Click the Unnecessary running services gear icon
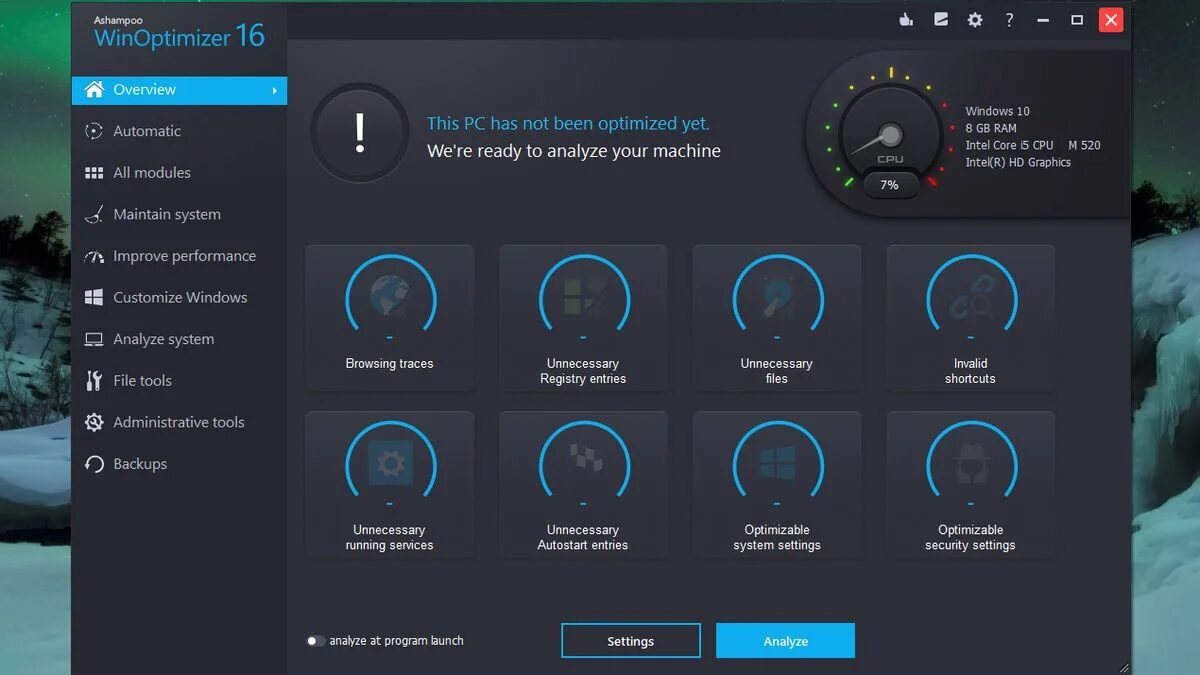1200x675 pixels. click(389, 464)
